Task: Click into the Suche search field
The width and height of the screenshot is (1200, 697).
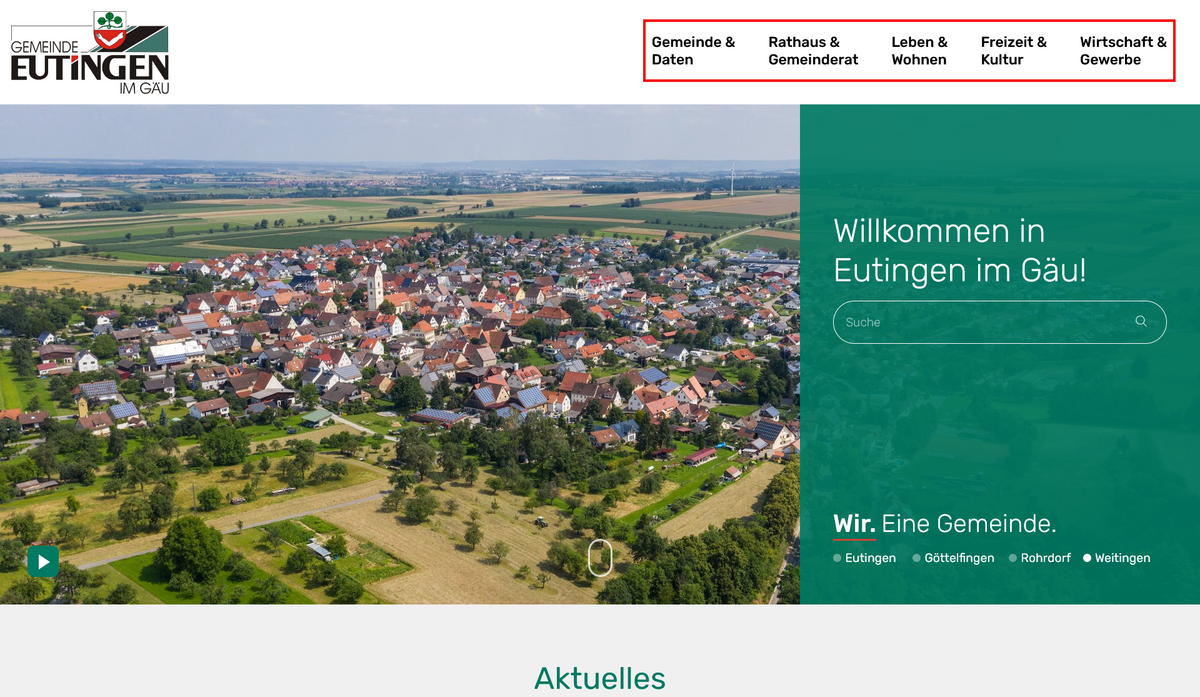Action: coord(999,322)
